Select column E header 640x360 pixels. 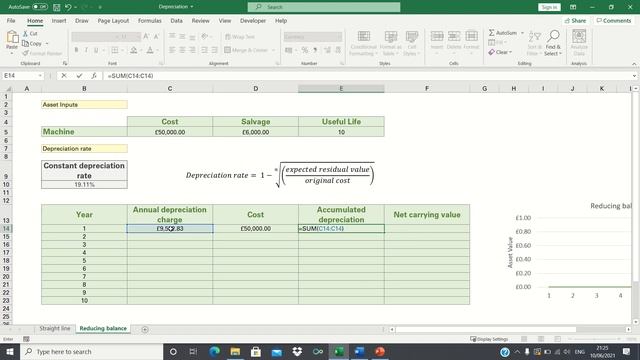point(341,89)
